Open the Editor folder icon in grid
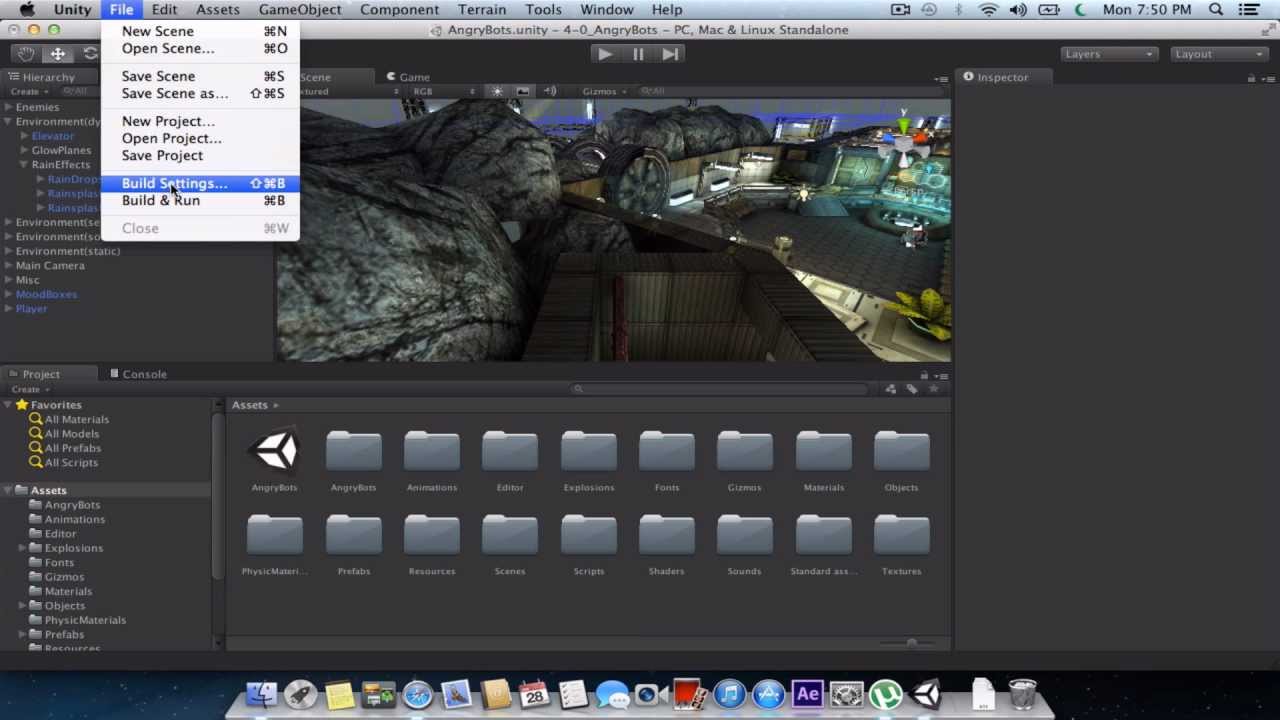Image resolution: width=1280 pixels, height=720 pixels. tap(510, 452)
